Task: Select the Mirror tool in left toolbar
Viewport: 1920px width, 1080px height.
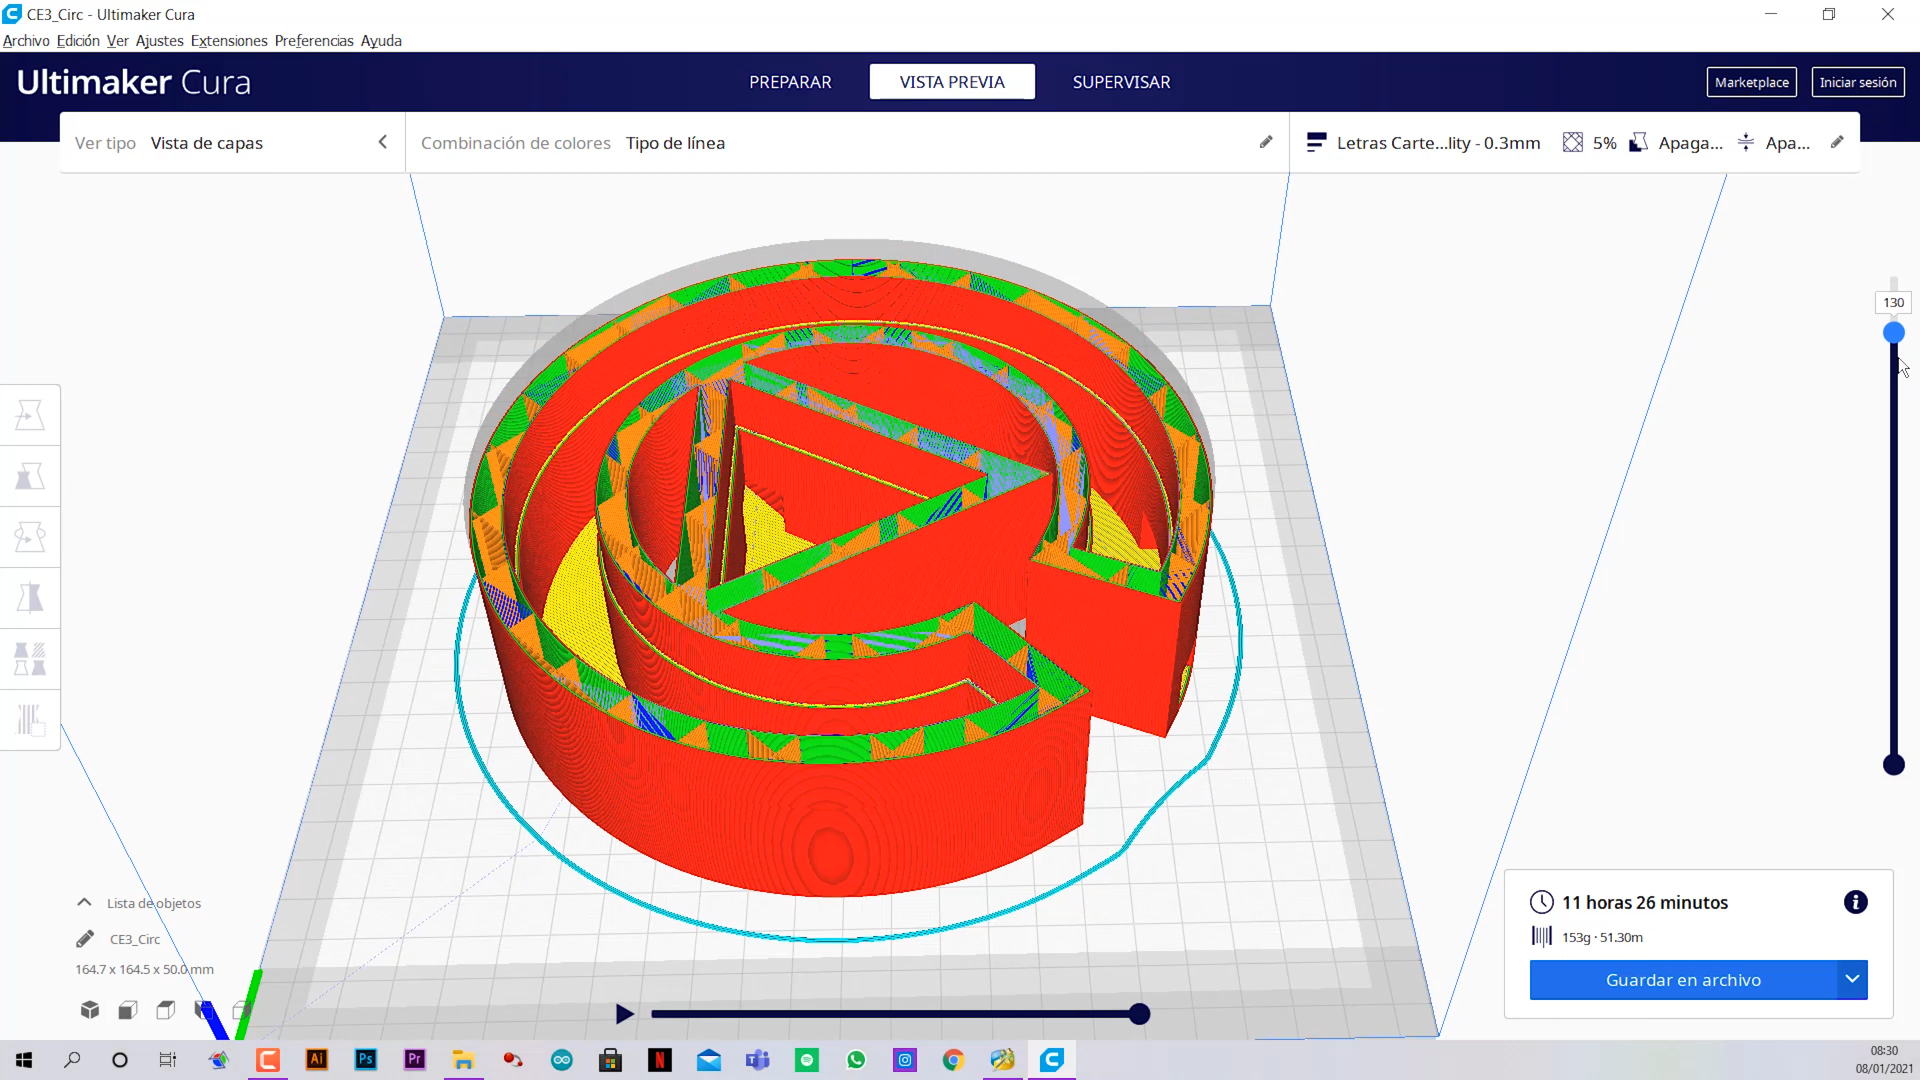Action: [x=30, y=598]
